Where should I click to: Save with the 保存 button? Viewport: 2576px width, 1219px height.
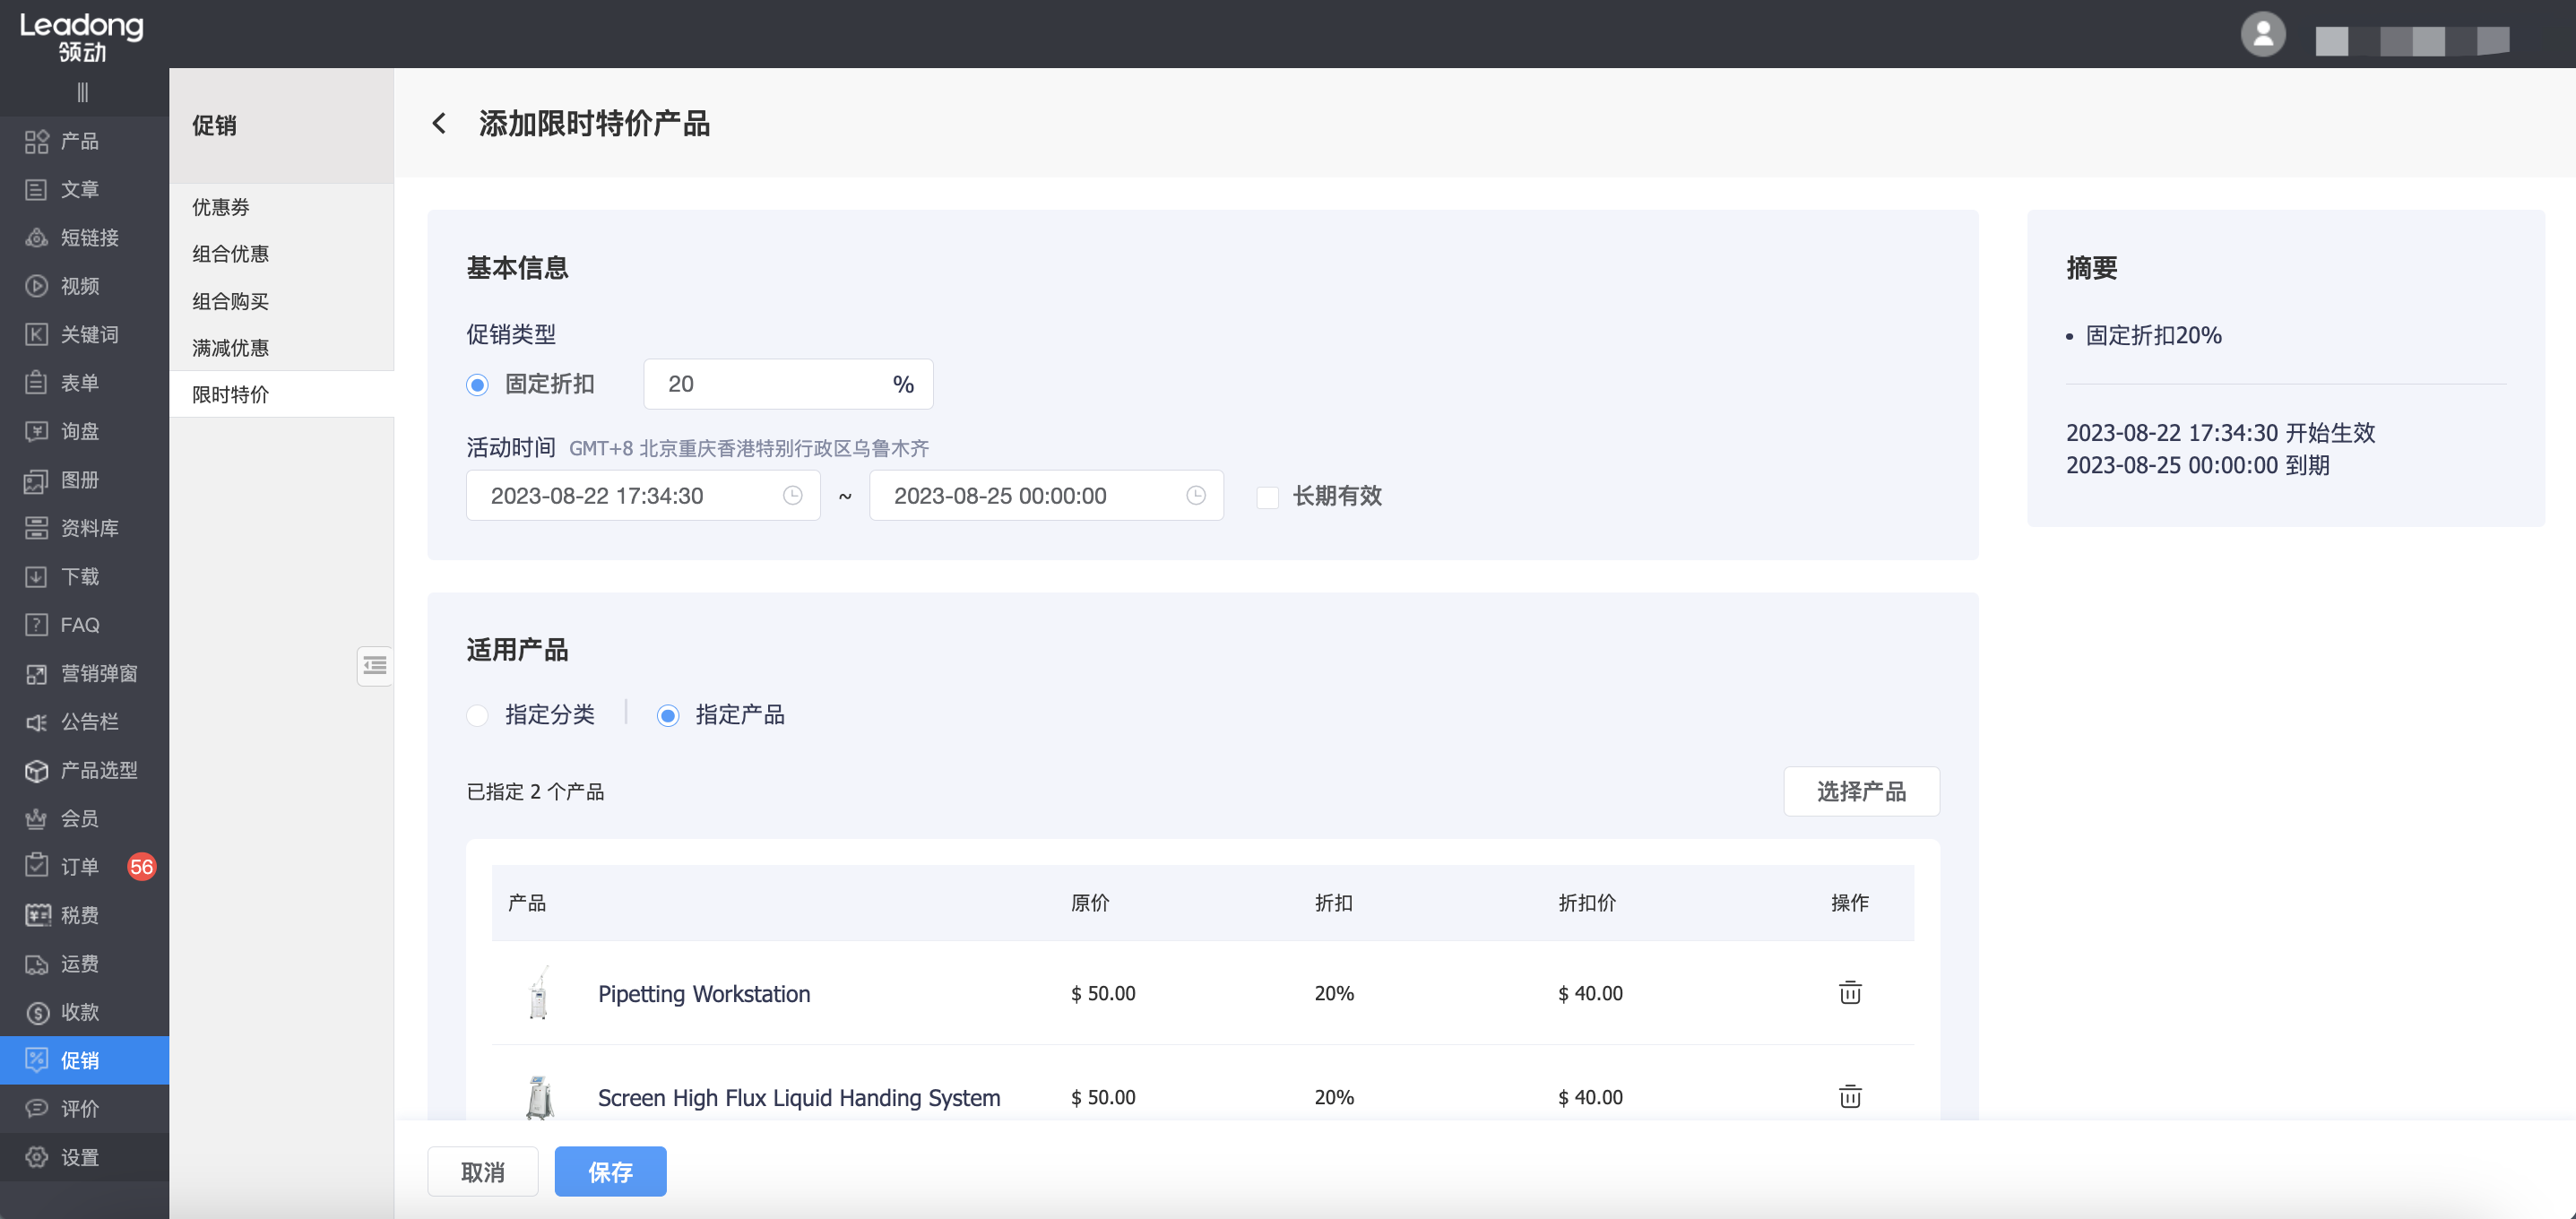[x=610, y=1171]
